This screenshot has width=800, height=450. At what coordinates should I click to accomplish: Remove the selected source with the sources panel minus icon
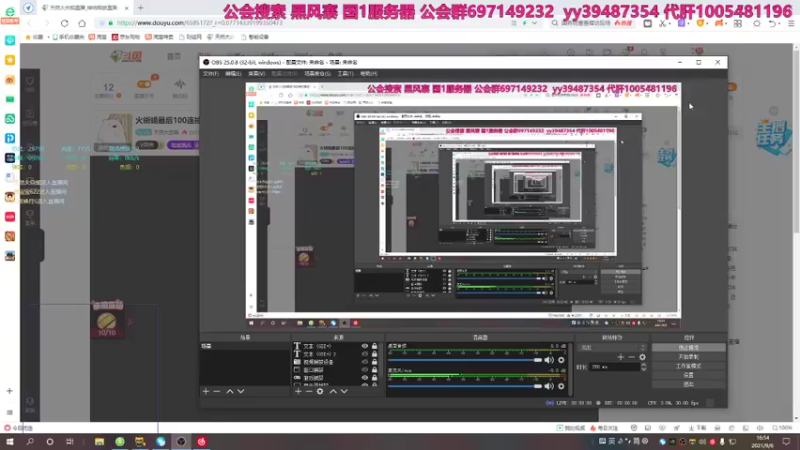point(309,391)
